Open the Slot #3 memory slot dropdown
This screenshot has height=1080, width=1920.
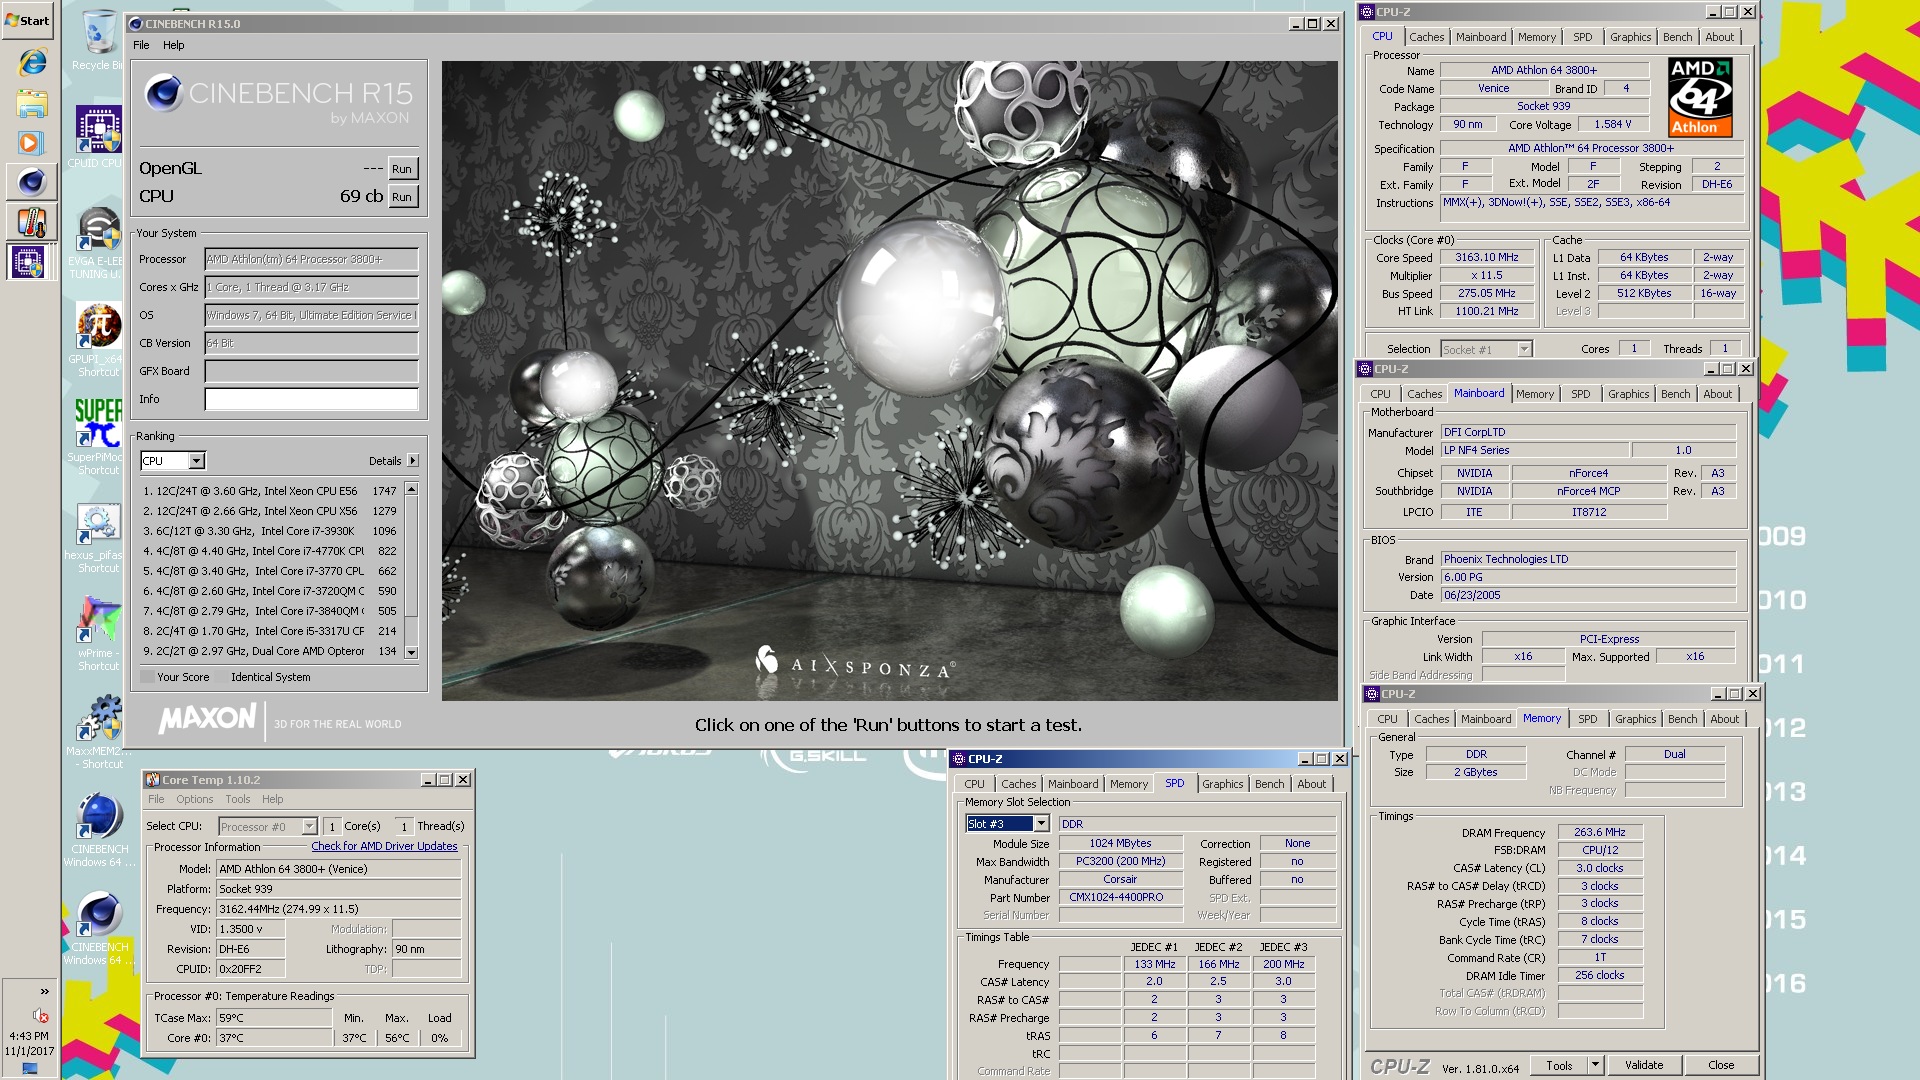(1041, 824)
